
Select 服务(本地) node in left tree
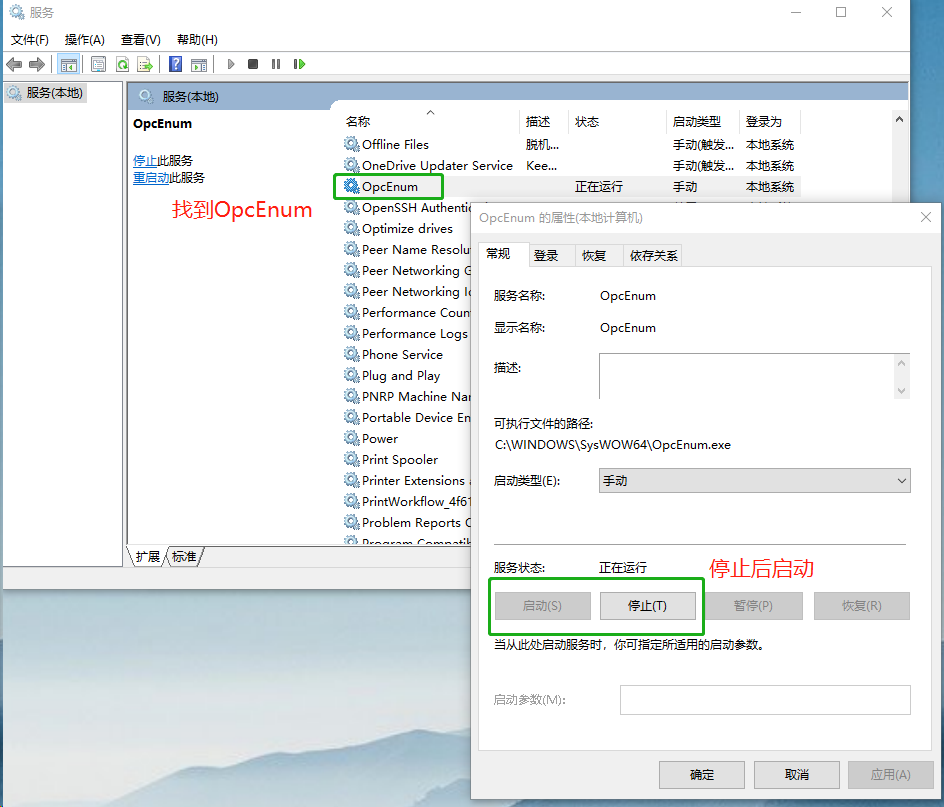(46, 93)
